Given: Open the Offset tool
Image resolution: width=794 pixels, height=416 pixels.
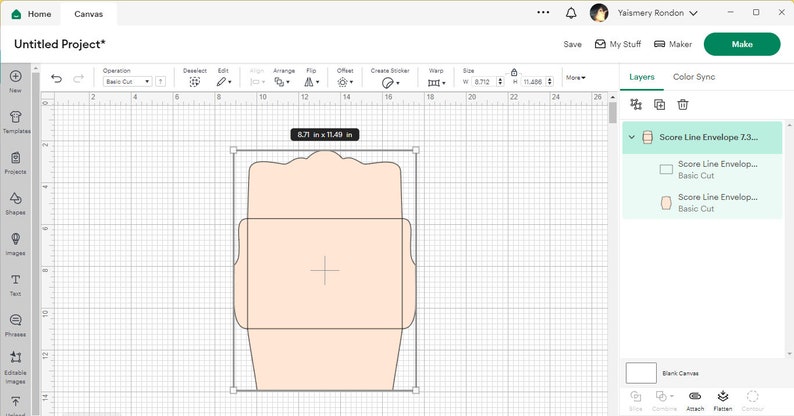Looking at the screenshot, I should point(345,81).
